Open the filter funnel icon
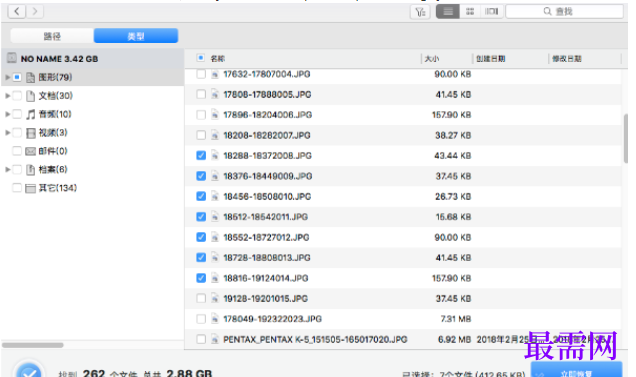Screen dimensions: 636x377 420,12
